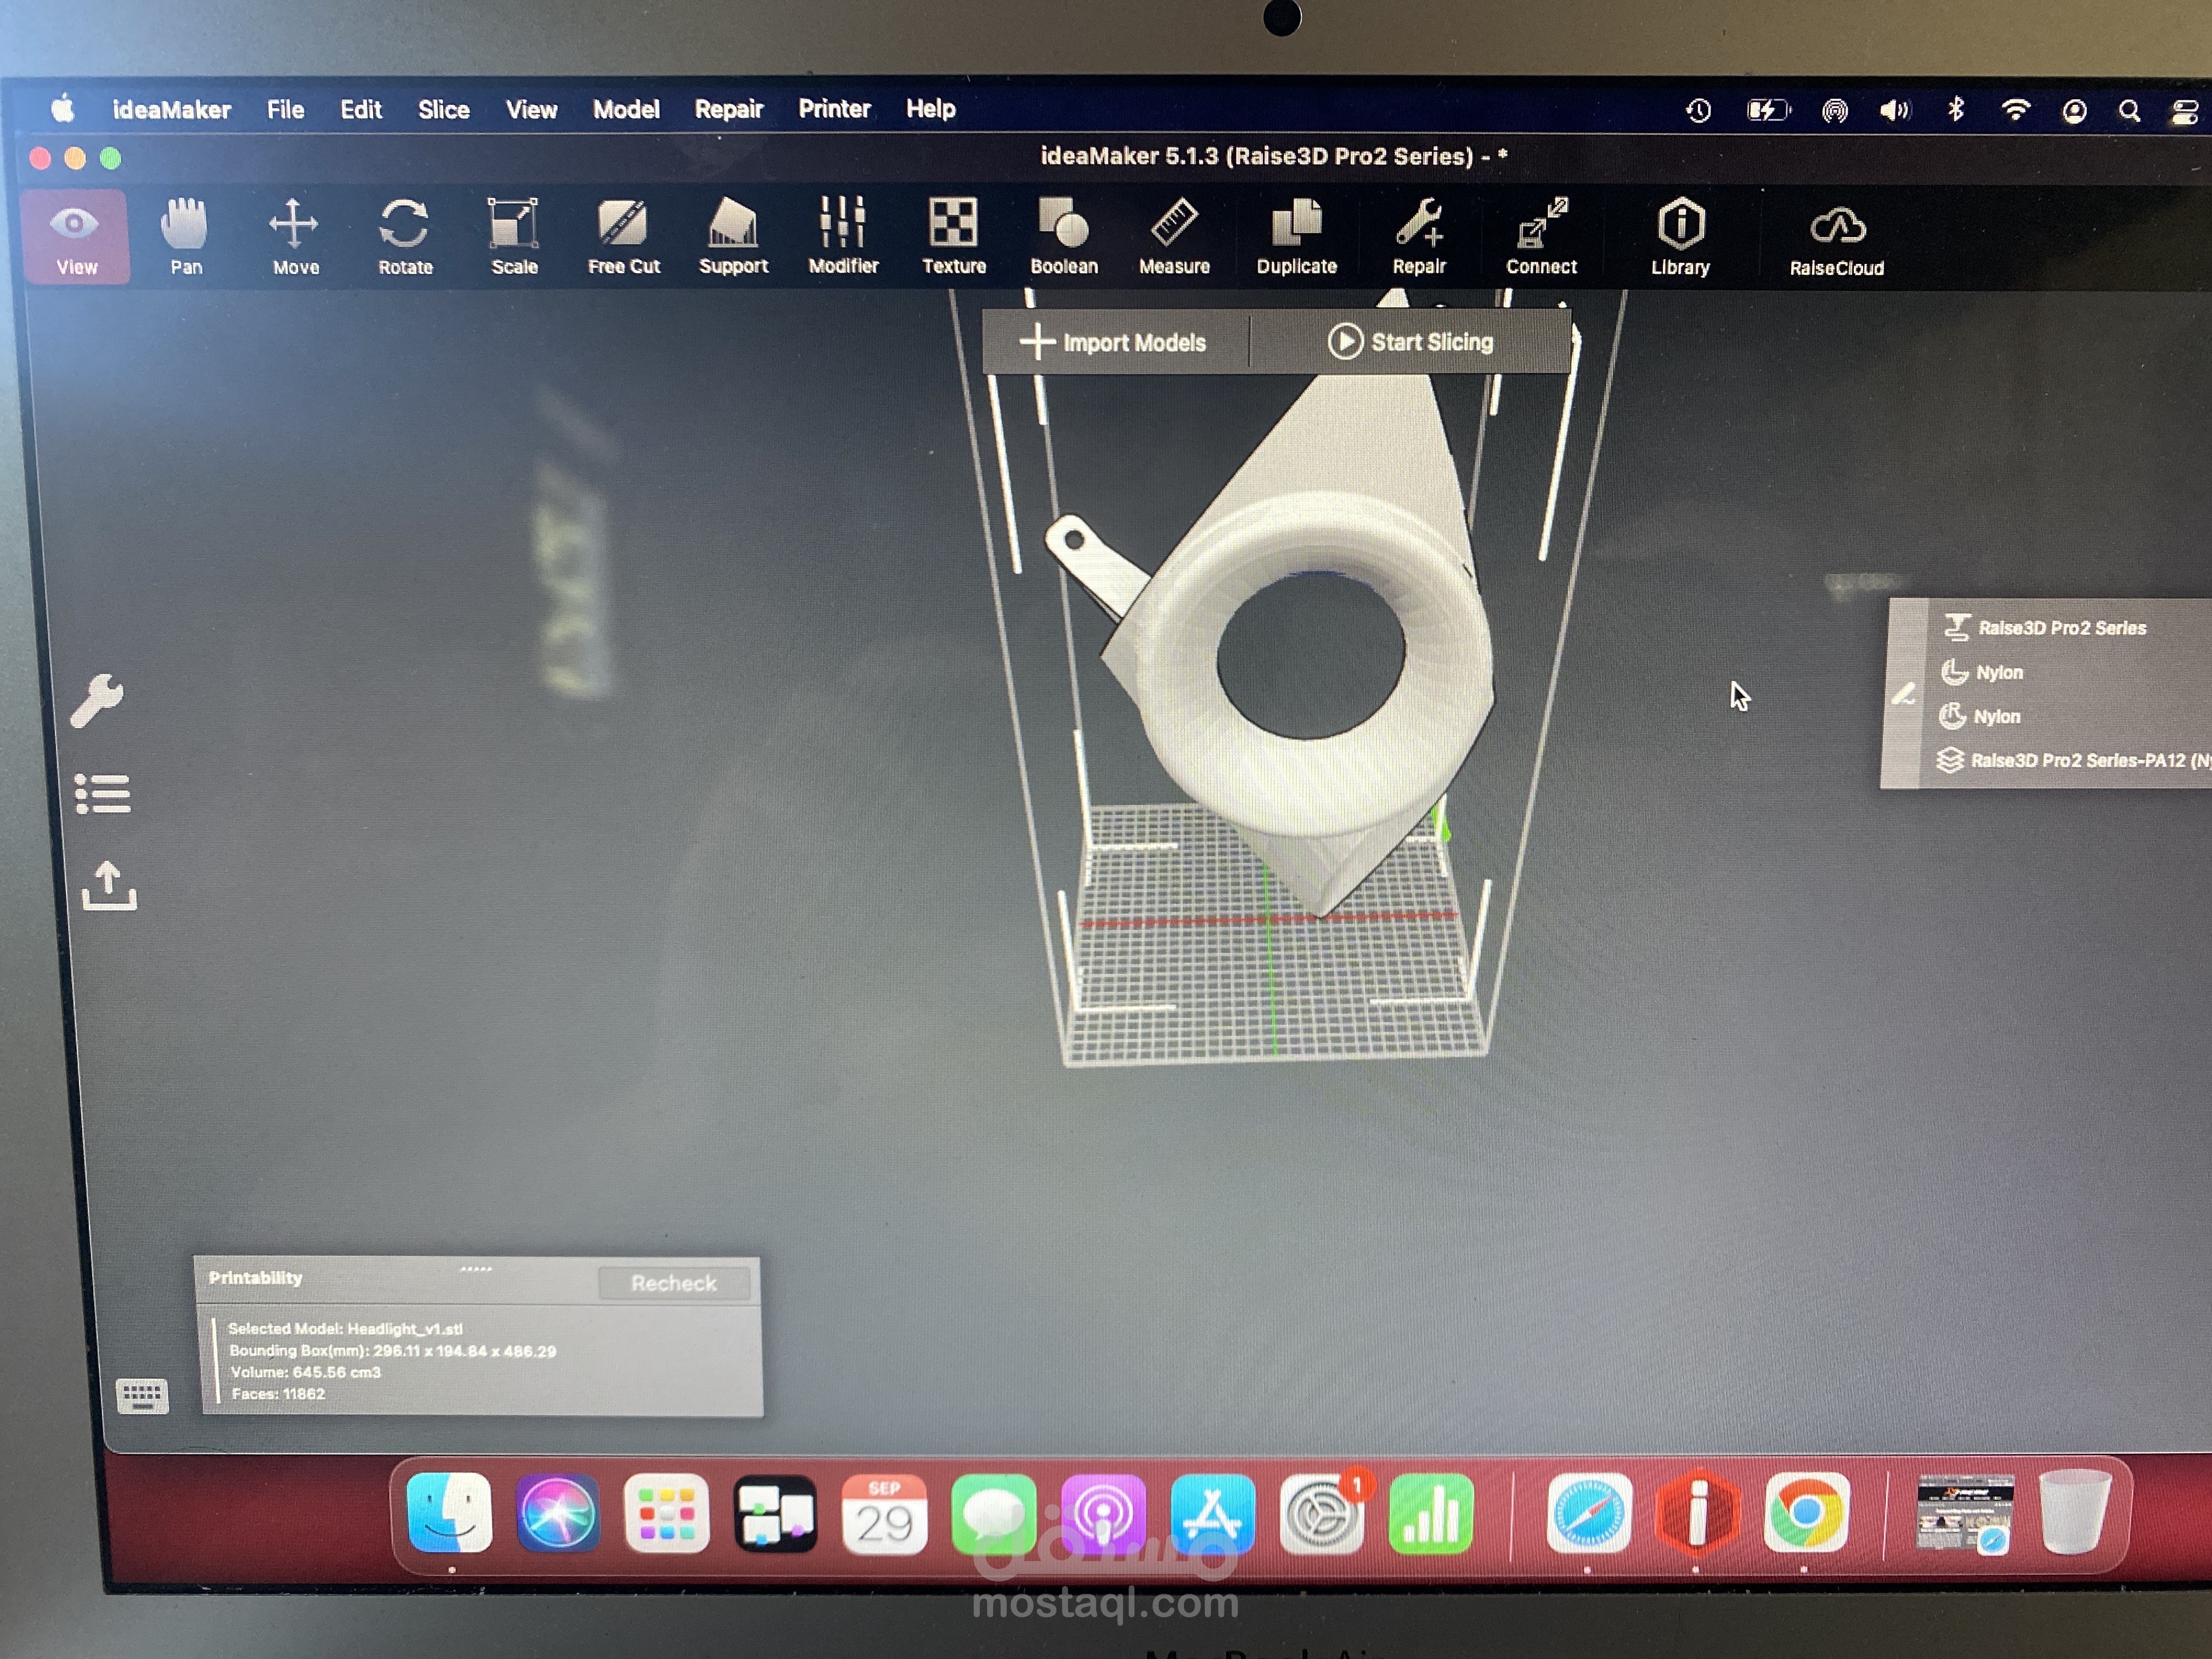Run the toolbar Repair tool
Screen dimensions: 2212x1659
(1419, 237)
